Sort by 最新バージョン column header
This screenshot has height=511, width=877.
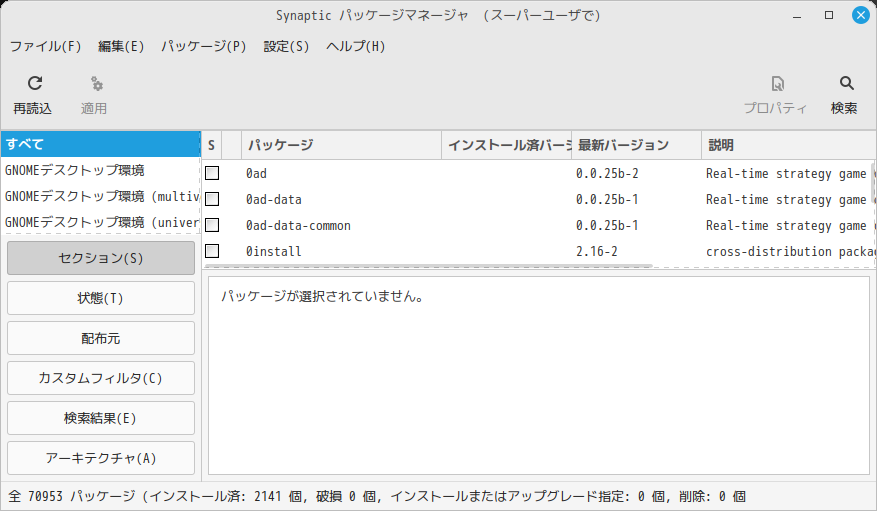(x=636, y=145)
